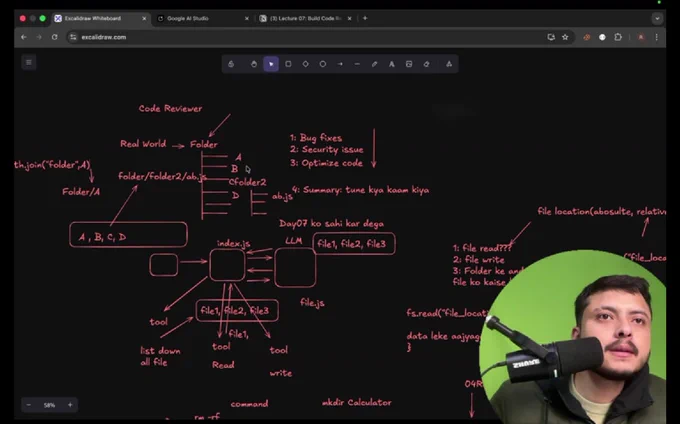Select the Line drawing tool

(x=357, y=64)
